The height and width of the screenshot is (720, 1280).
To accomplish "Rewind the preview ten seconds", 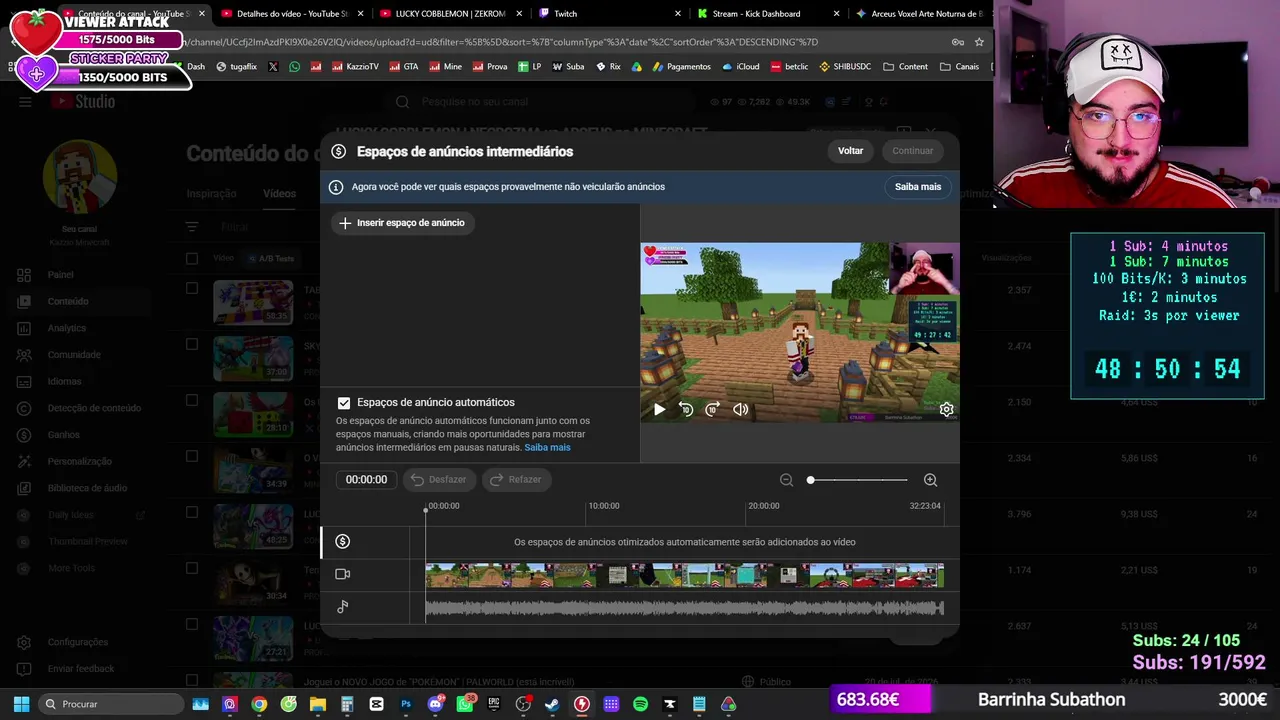I will (x=686, y=409).
